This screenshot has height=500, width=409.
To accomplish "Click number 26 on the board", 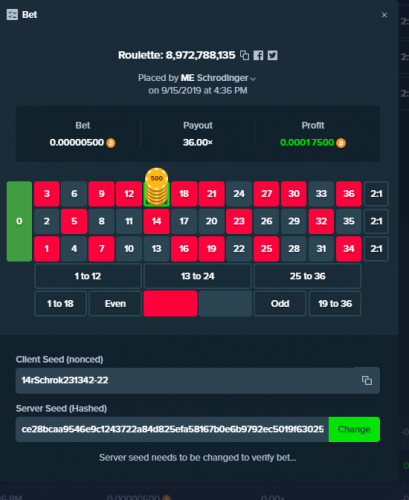I will 266,221.
